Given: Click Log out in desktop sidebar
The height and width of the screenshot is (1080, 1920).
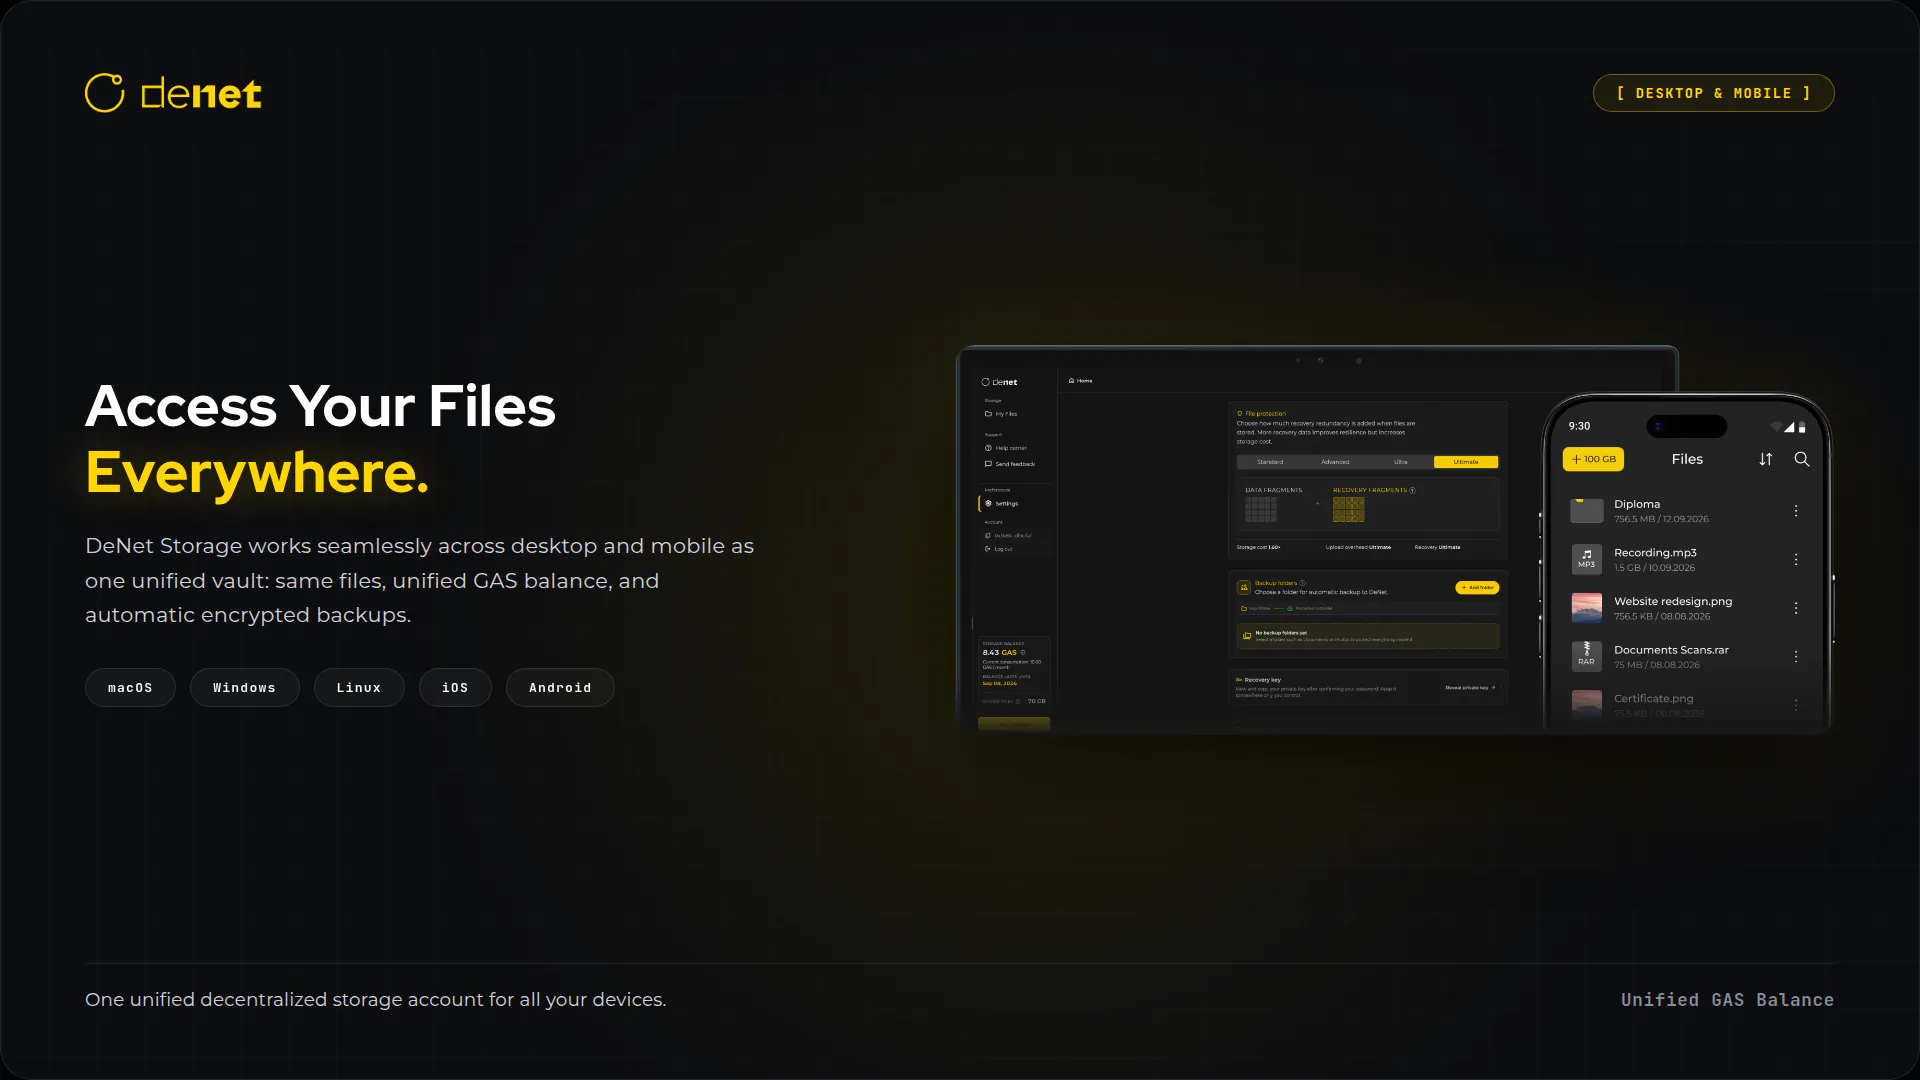Looking at the screenshot, I should (x=999, y=549).
